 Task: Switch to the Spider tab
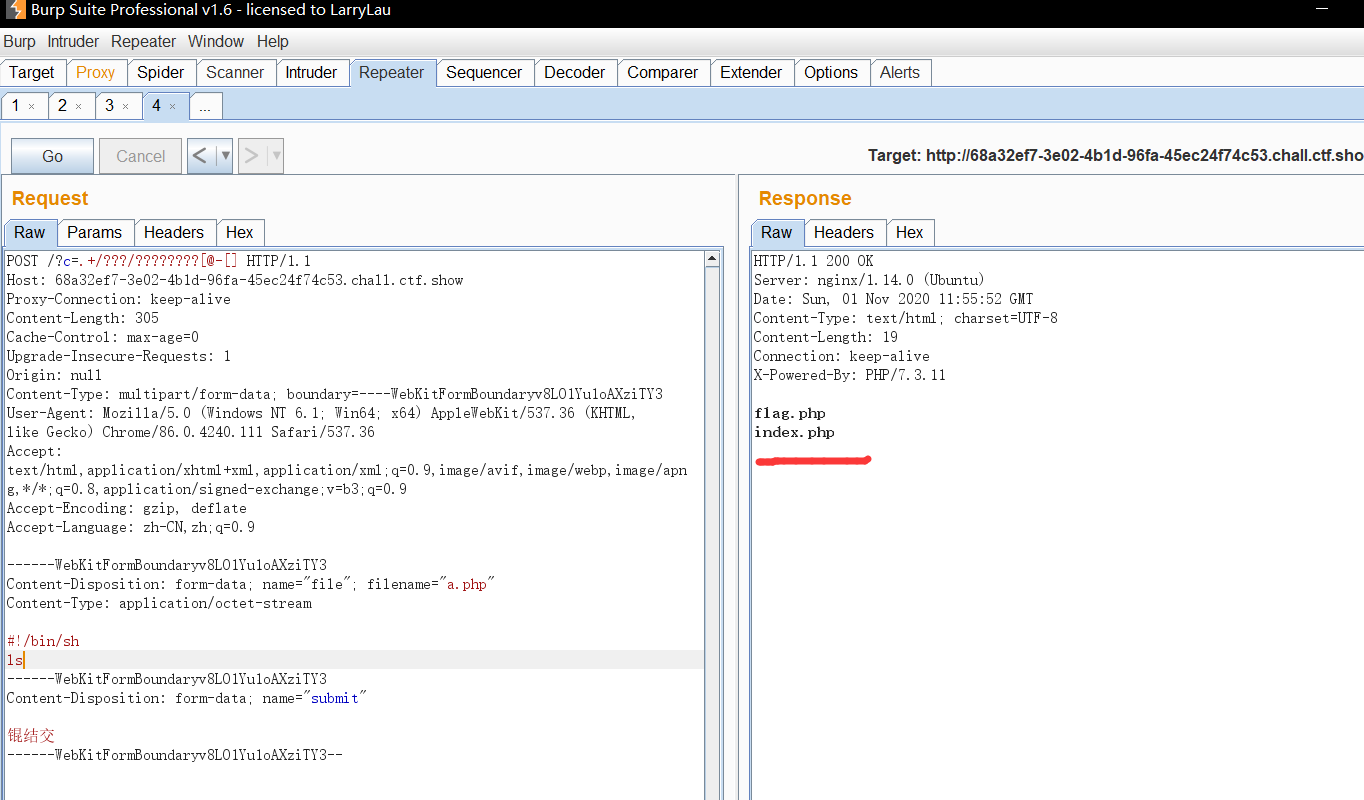click(x=161, y=73)
